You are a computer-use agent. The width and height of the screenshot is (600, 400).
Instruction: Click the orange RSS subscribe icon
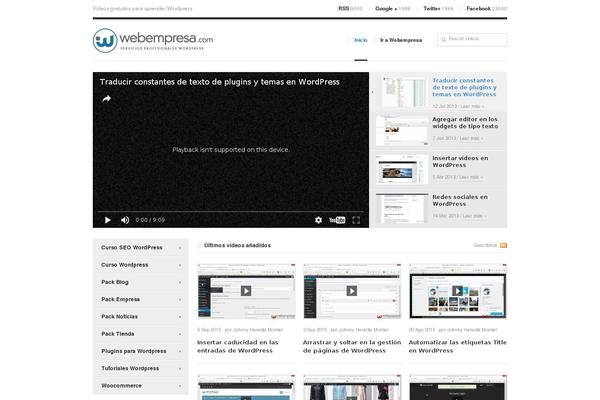(x=504, y=245)
